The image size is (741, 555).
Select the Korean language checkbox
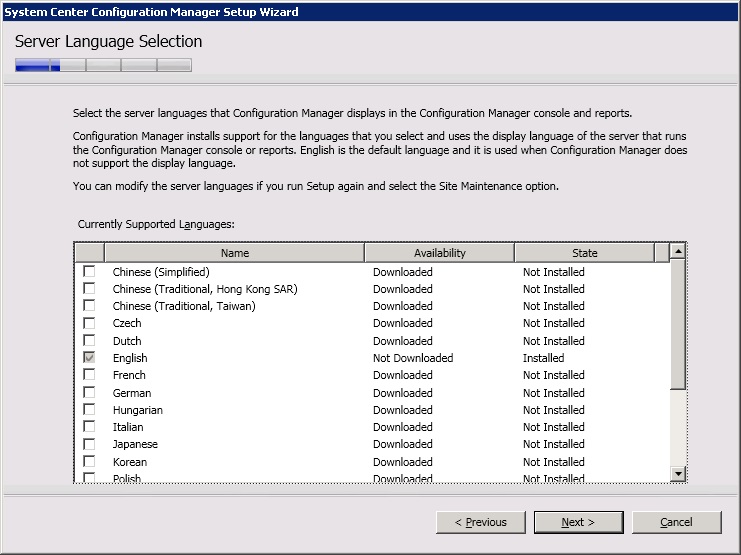[90, 462]
